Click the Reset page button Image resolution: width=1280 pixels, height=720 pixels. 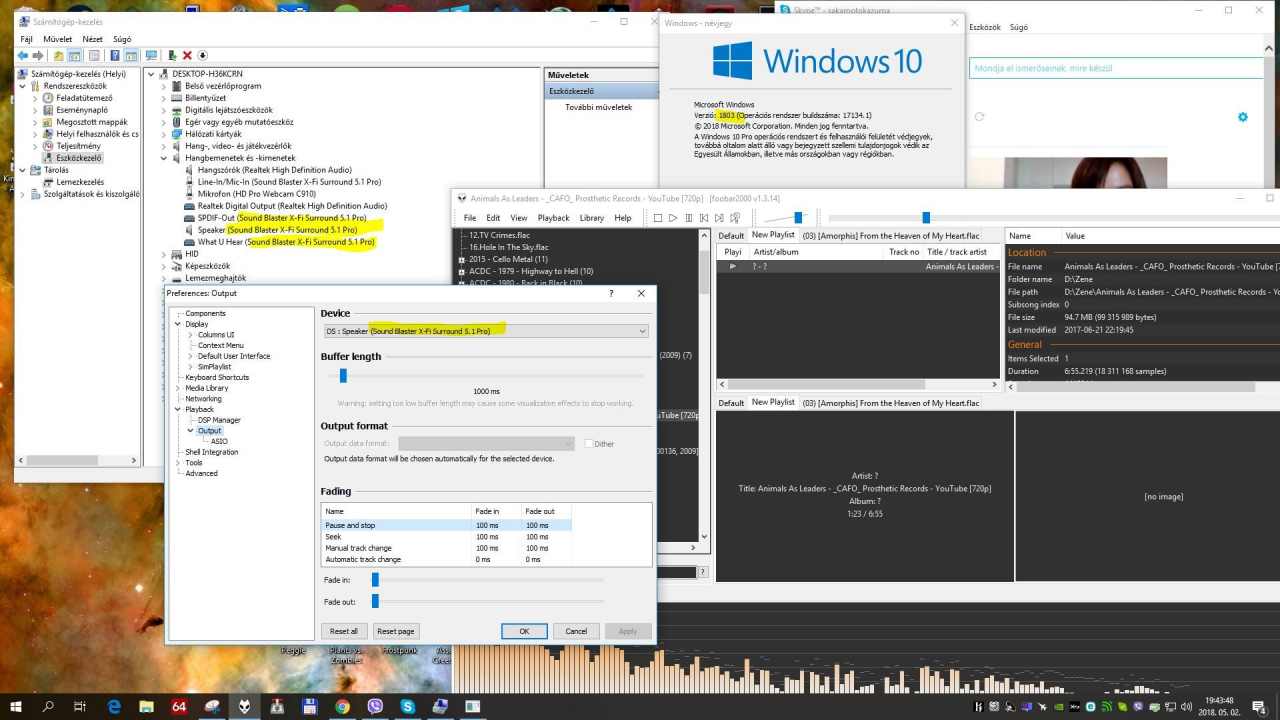point(395,631)
